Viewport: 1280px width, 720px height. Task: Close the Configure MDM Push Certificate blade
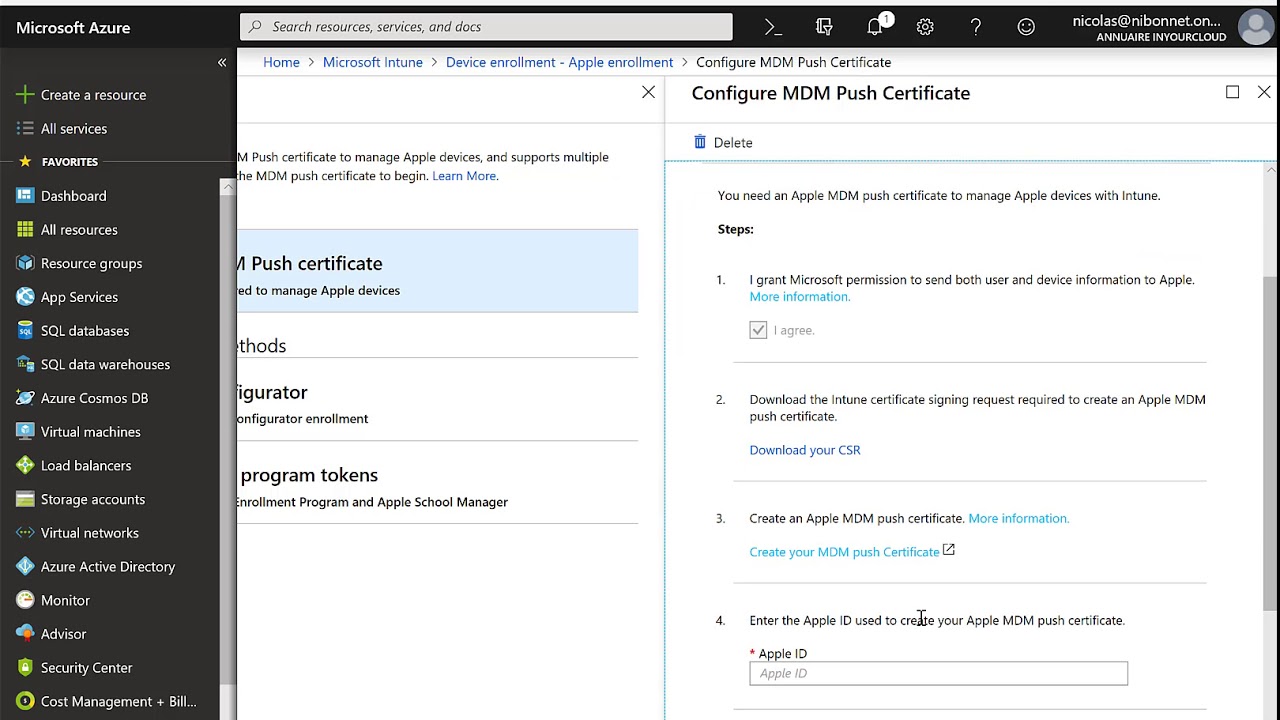[1264, 92]
